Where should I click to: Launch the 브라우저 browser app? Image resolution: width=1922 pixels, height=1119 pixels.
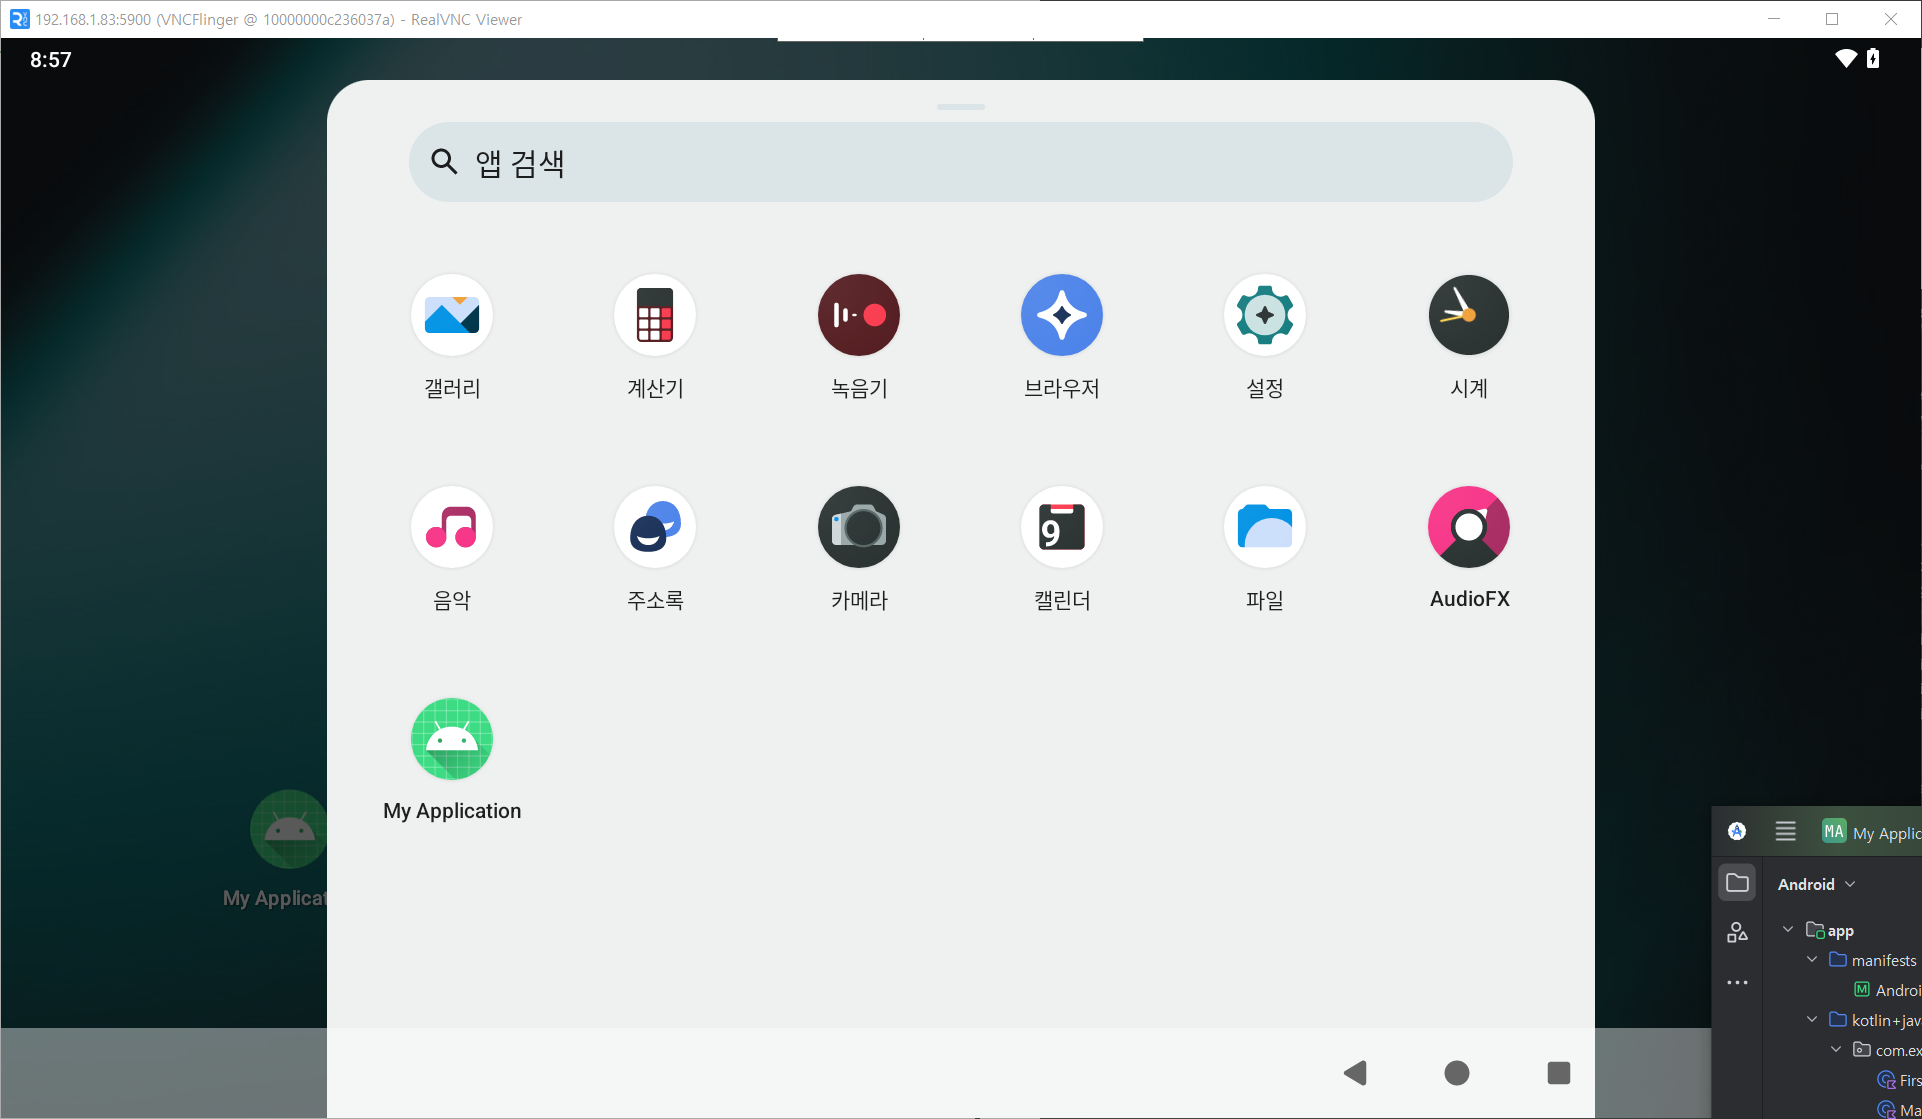[x=1062, y=316]
